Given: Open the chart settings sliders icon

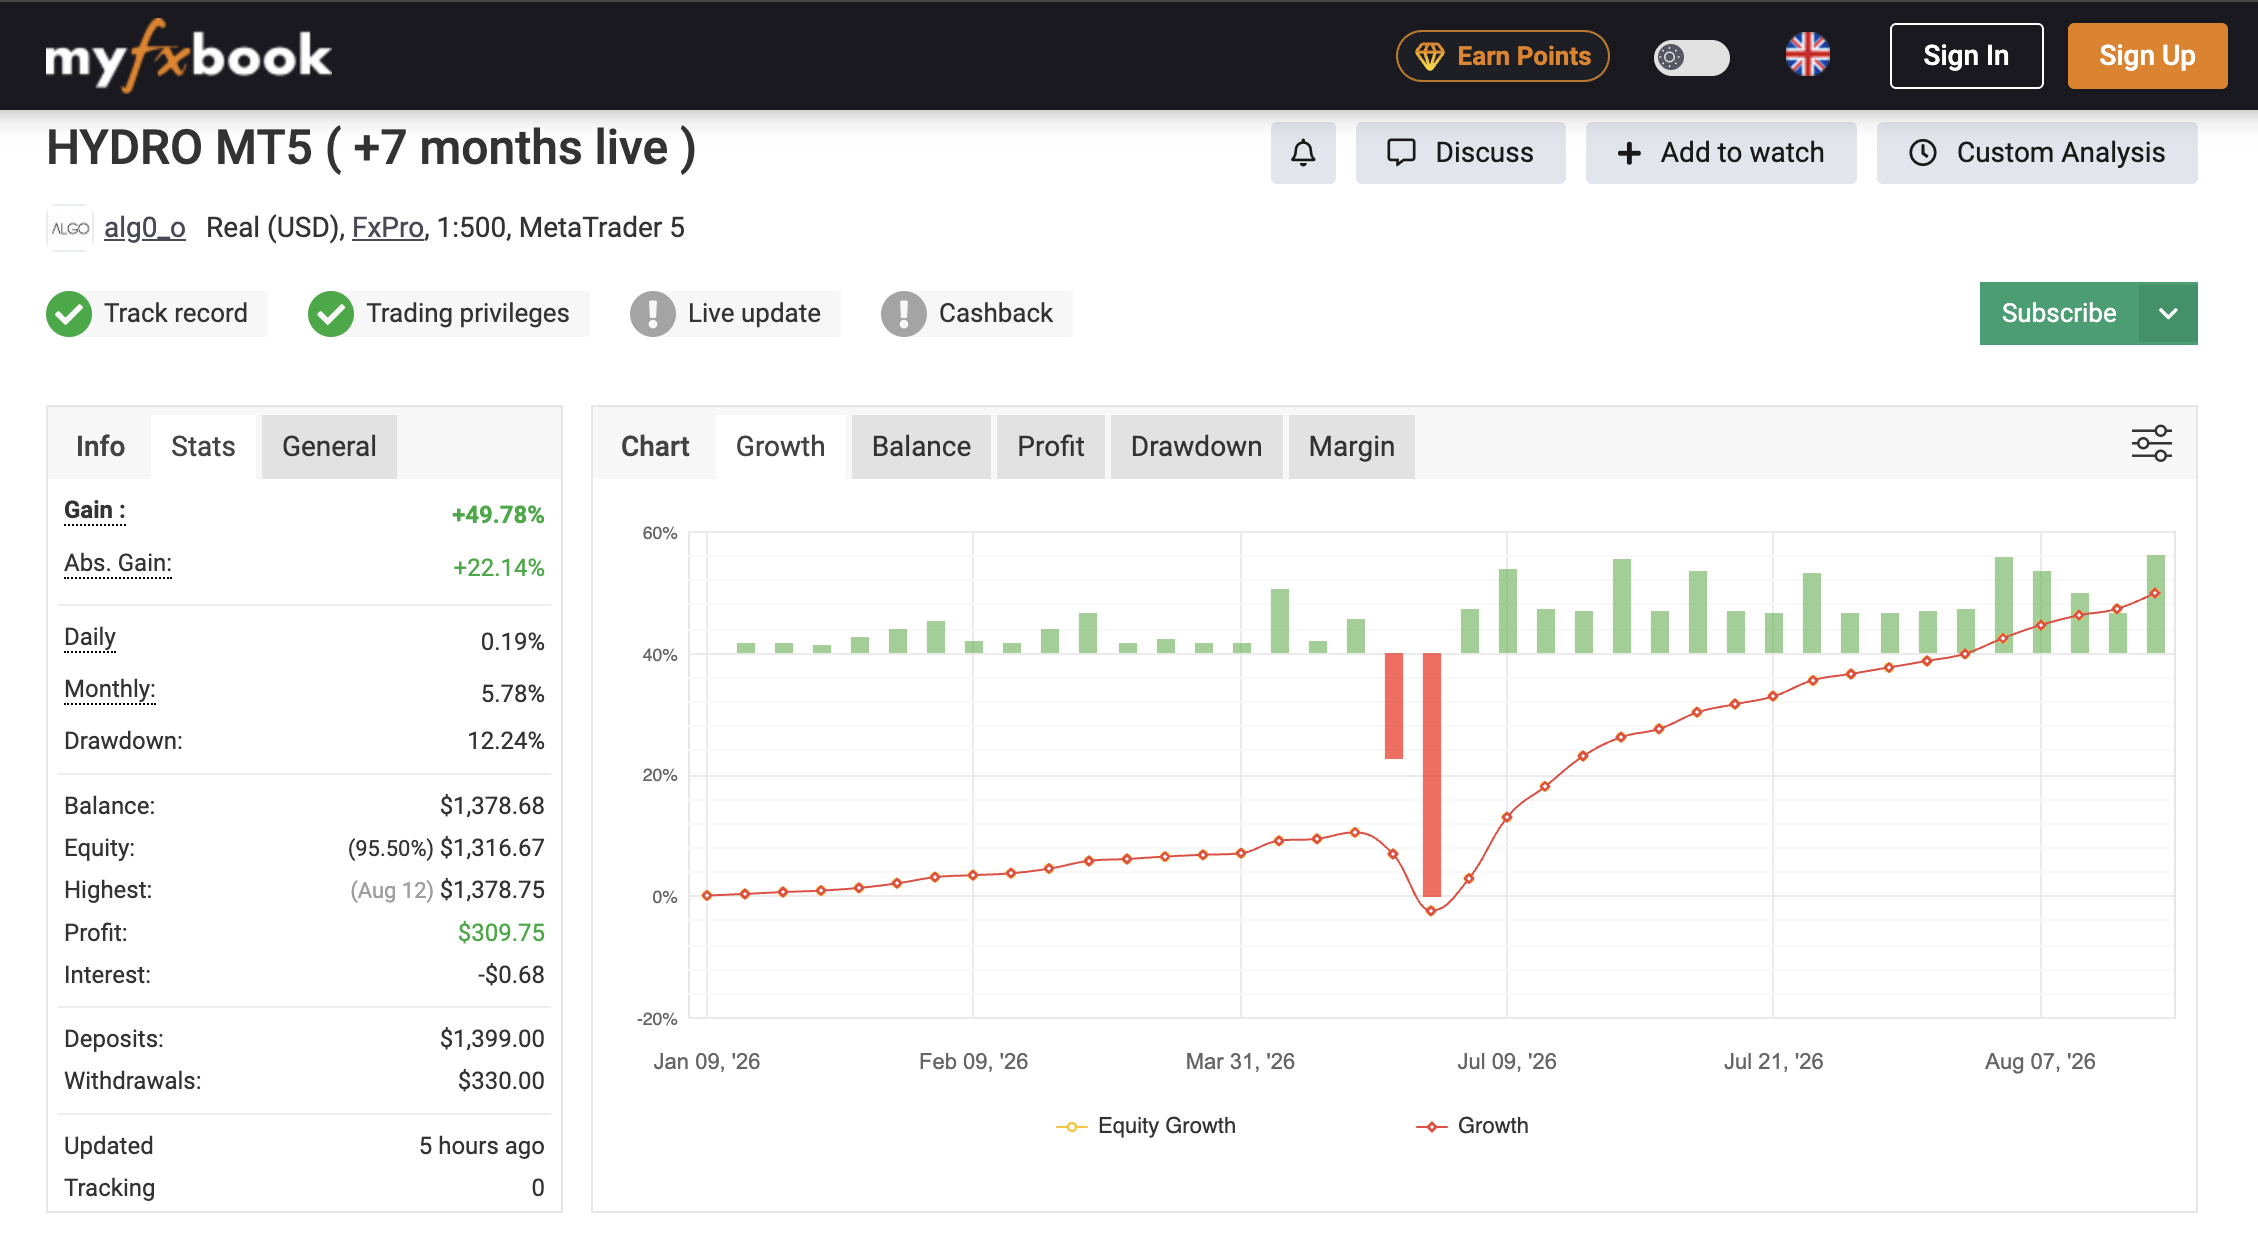Looking at the screenshot, I should click(2151, 443).
